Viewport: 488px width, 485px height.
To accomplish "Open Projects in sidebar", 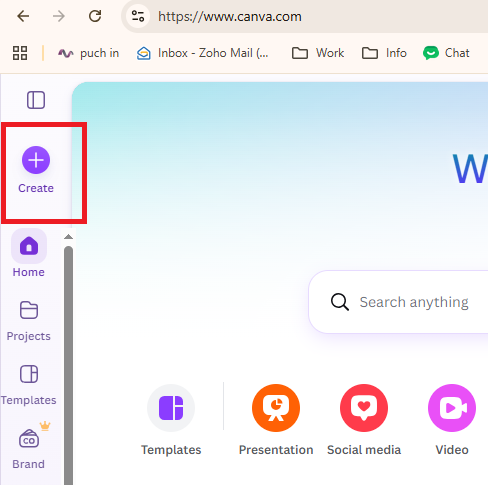I will [29, 321].
